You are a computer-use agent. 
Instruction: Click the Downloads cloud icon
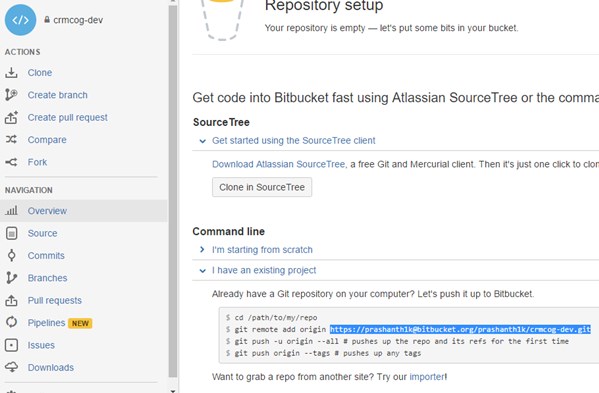(x=11, y=367)
